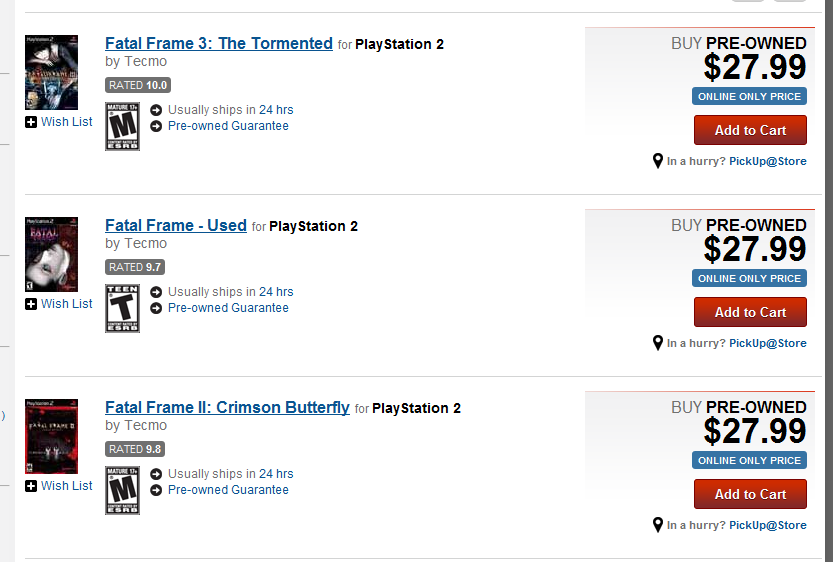
Task: Click Wish List plus icon for Fatal Frame 3
Action: click(31, 122)
